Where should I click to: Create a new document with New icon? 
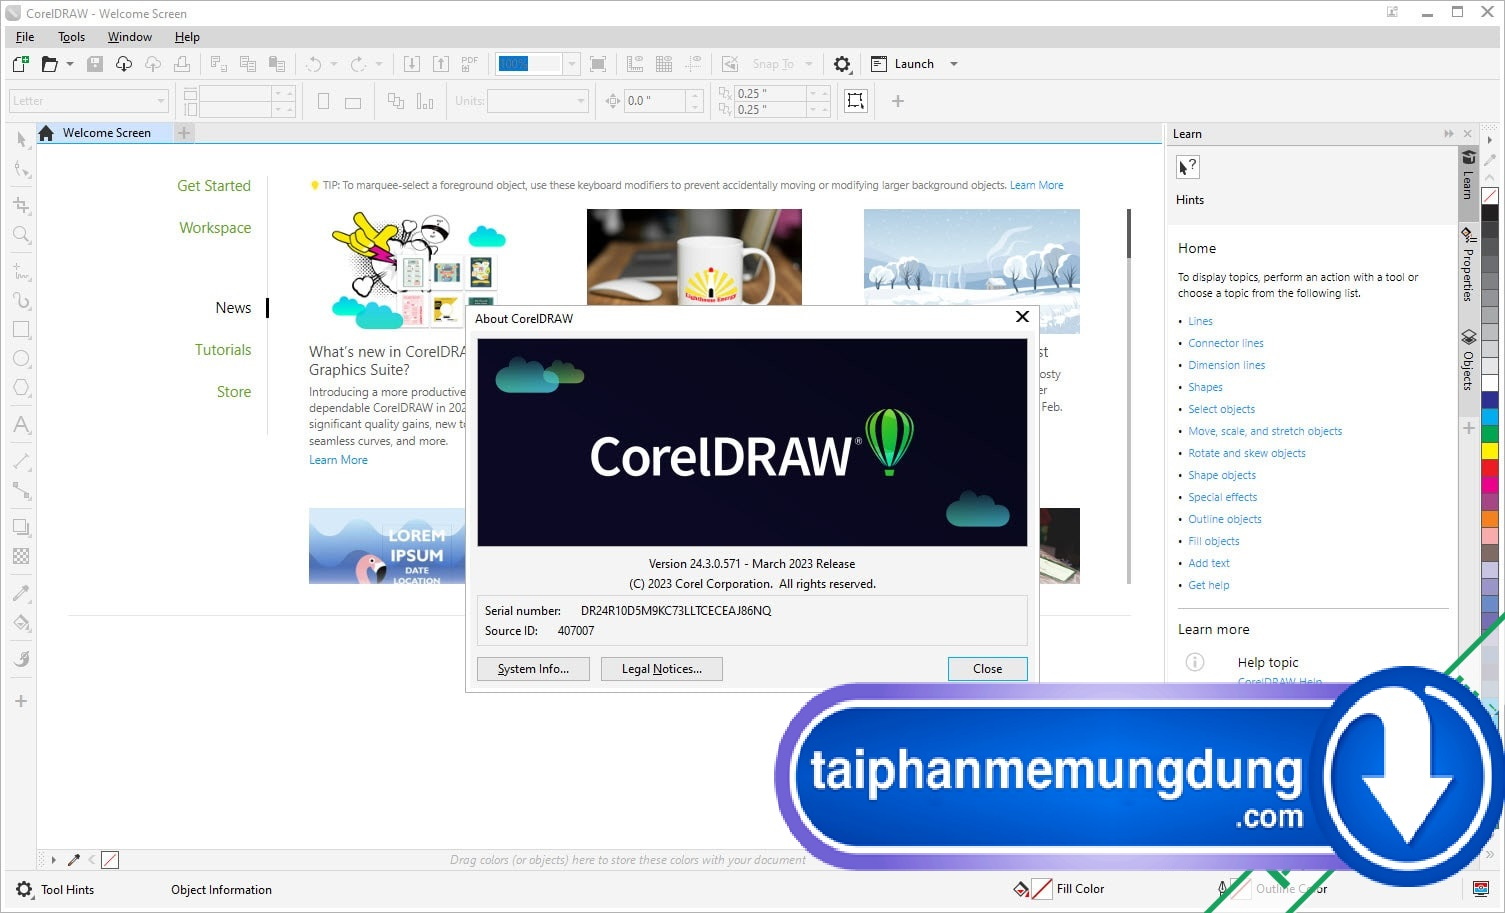point(20,64)
